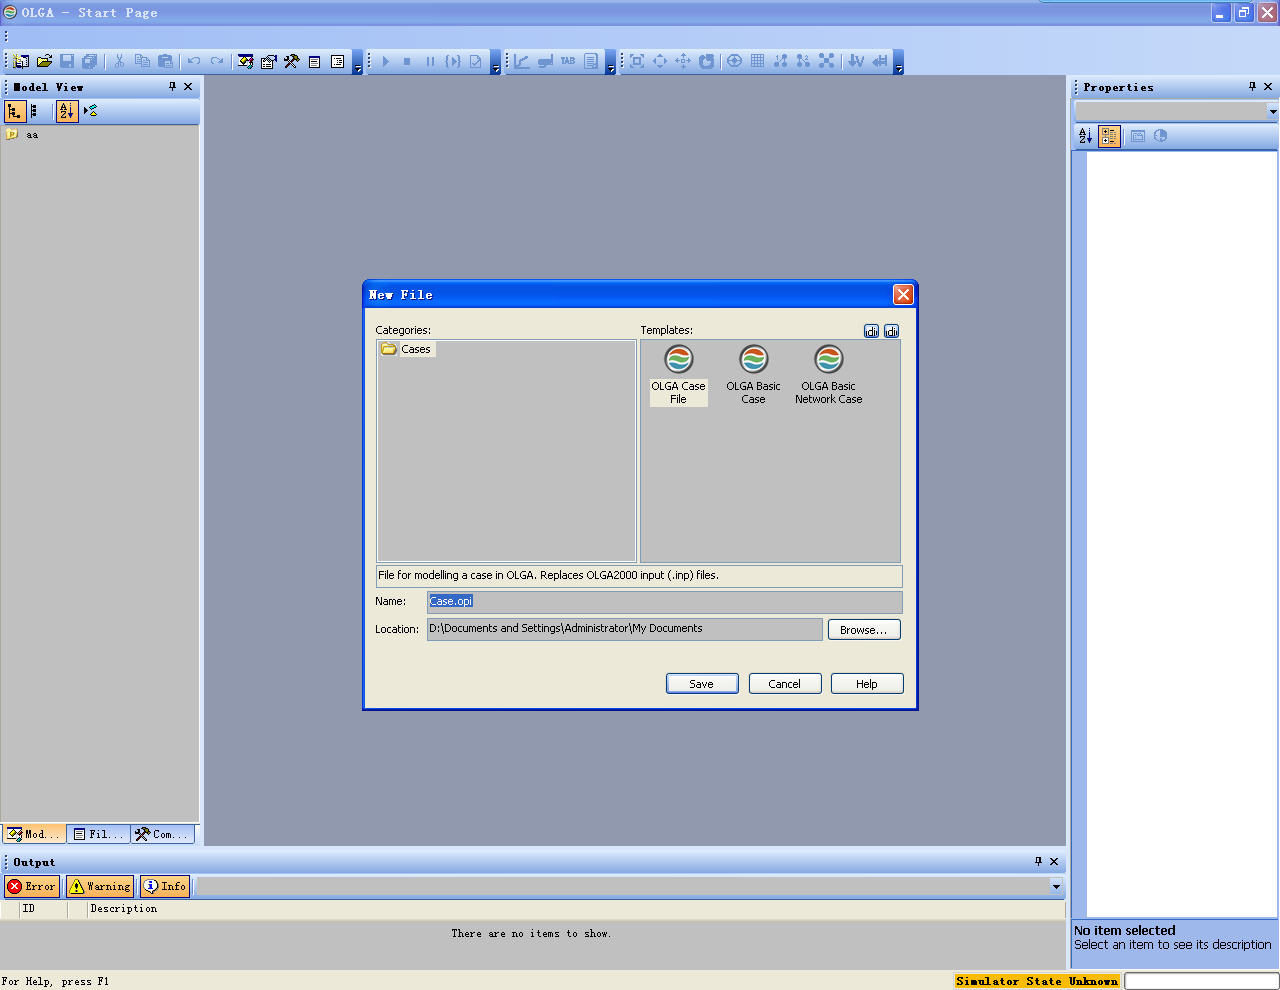This screenshot has width=1280, height=990.
Task: Click the Save button in the dialog
Action: point(702,684)
